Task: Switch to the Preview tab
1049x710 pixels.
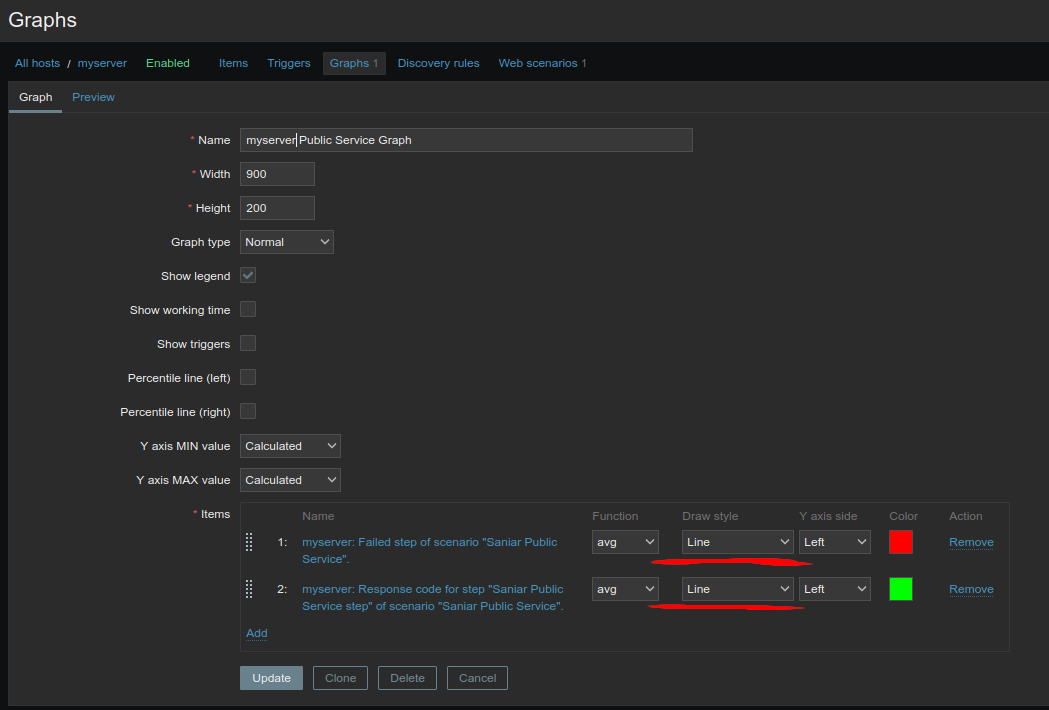Action: [x=93, y=97]
